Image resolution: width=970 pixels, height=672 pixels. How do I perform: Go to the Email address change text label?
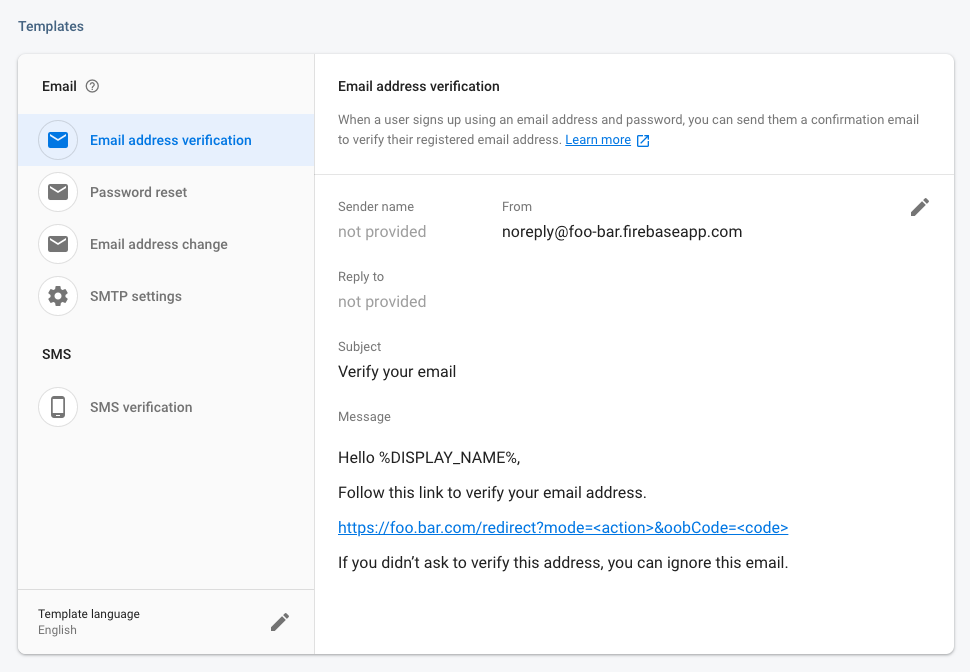coord(159,244)
